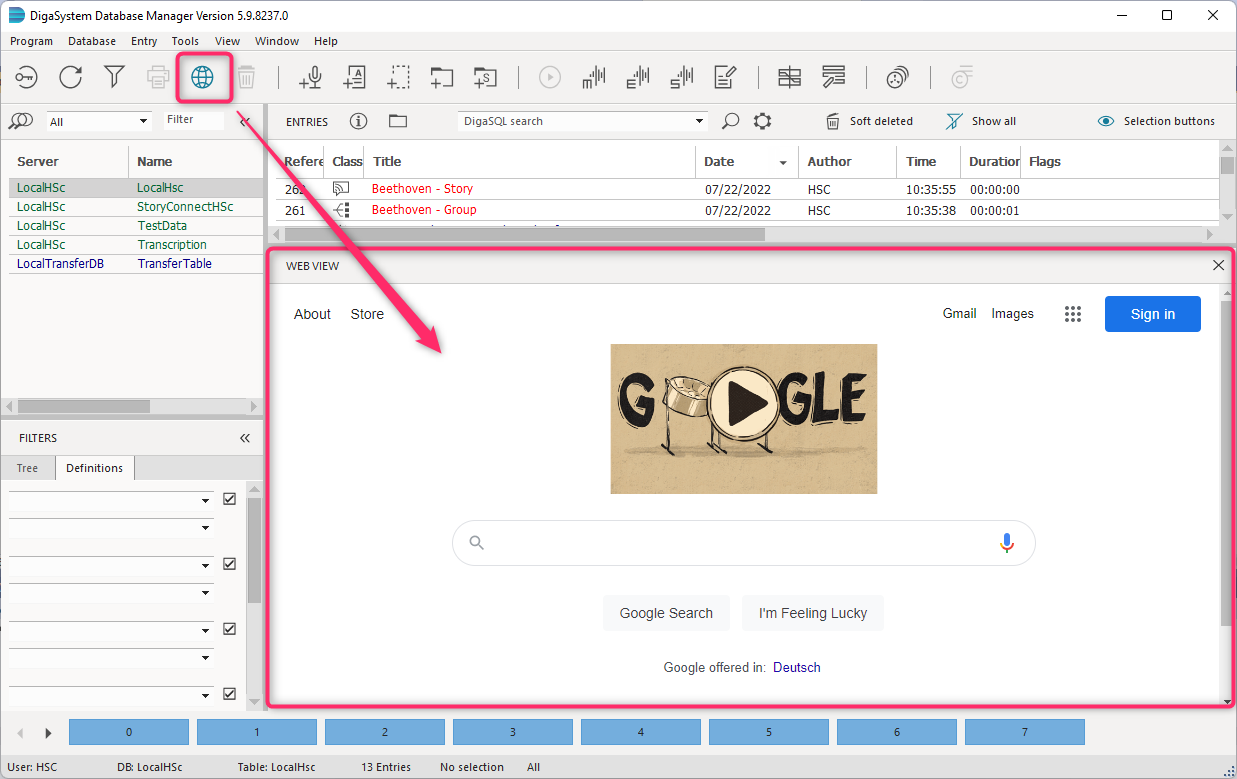
Task: Toggle the first filter definition checkbox
Action: point(230,499)
